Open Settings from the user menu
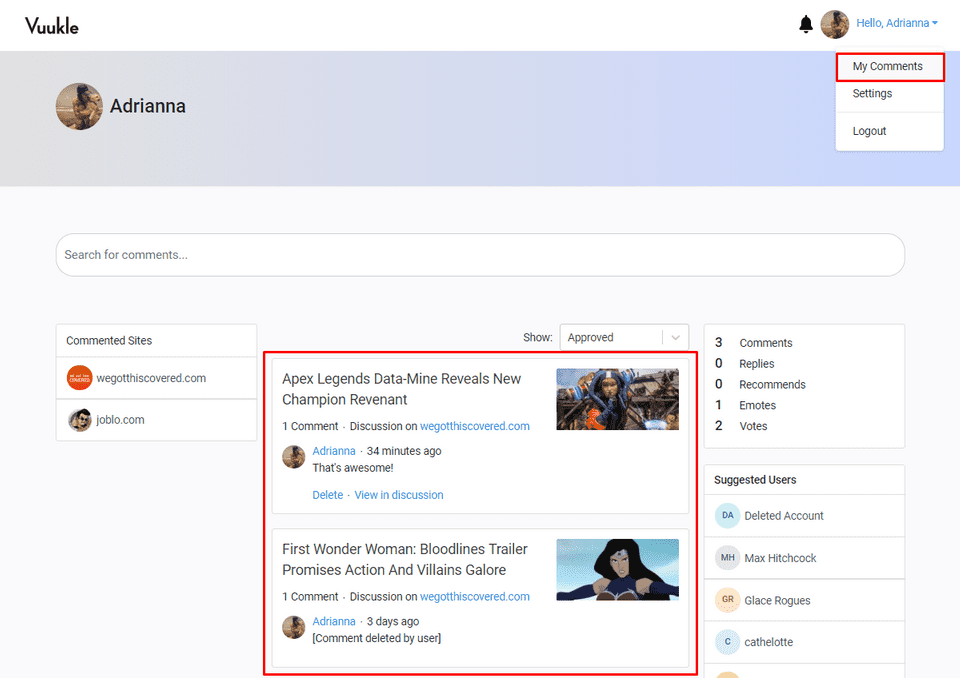Viewport: 960px width, 678px height. [x=872, y=94]
